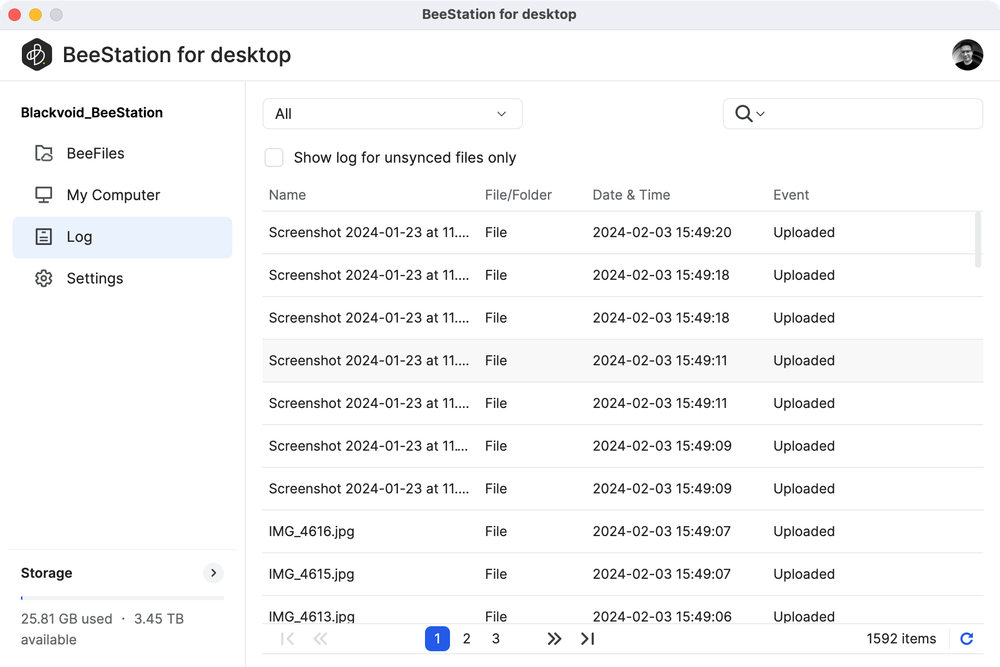Click the BeeFiles folder icon in sidebar
The image size is (1000, 667).
pos(43,153)
